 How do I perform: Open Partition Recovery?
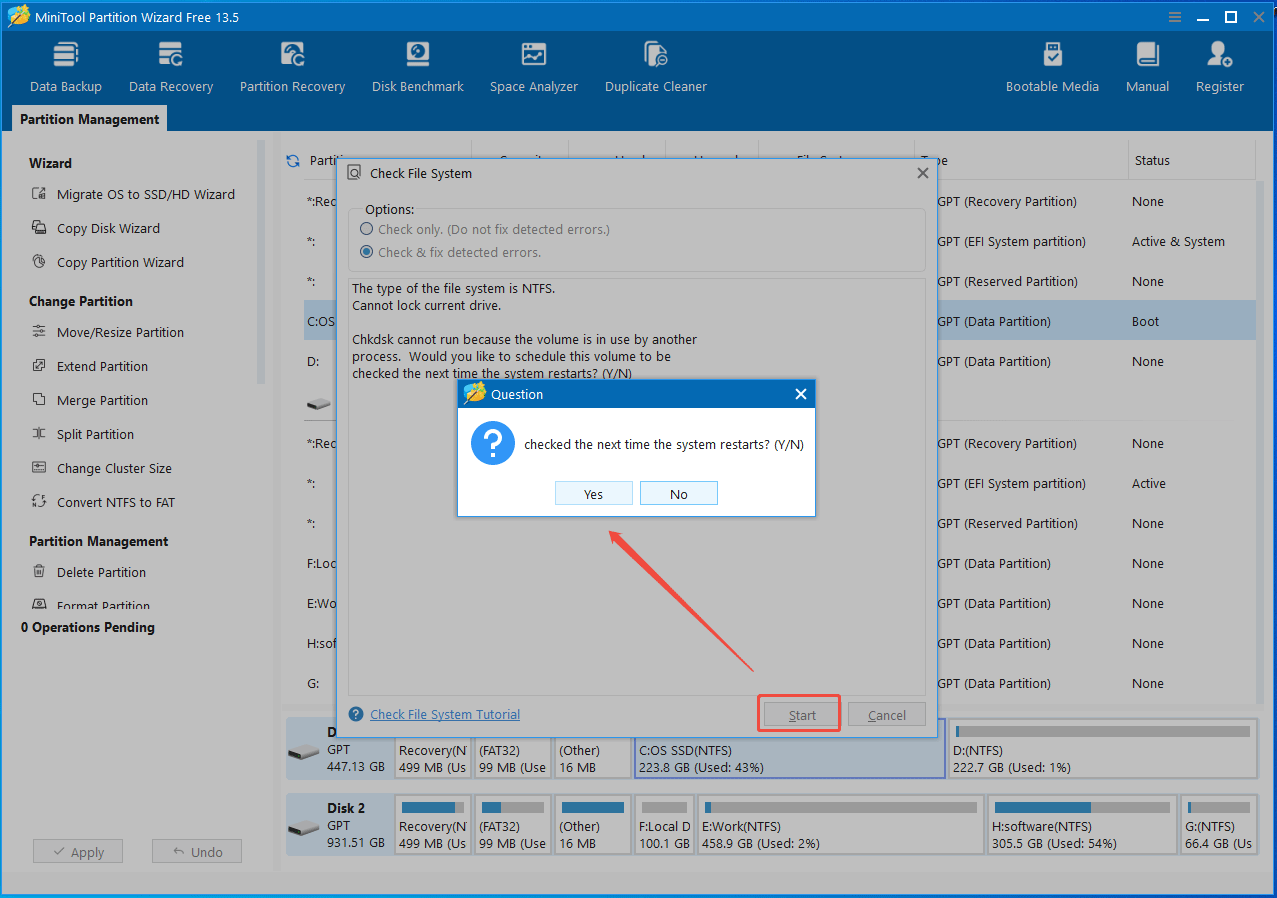point(292,65)
